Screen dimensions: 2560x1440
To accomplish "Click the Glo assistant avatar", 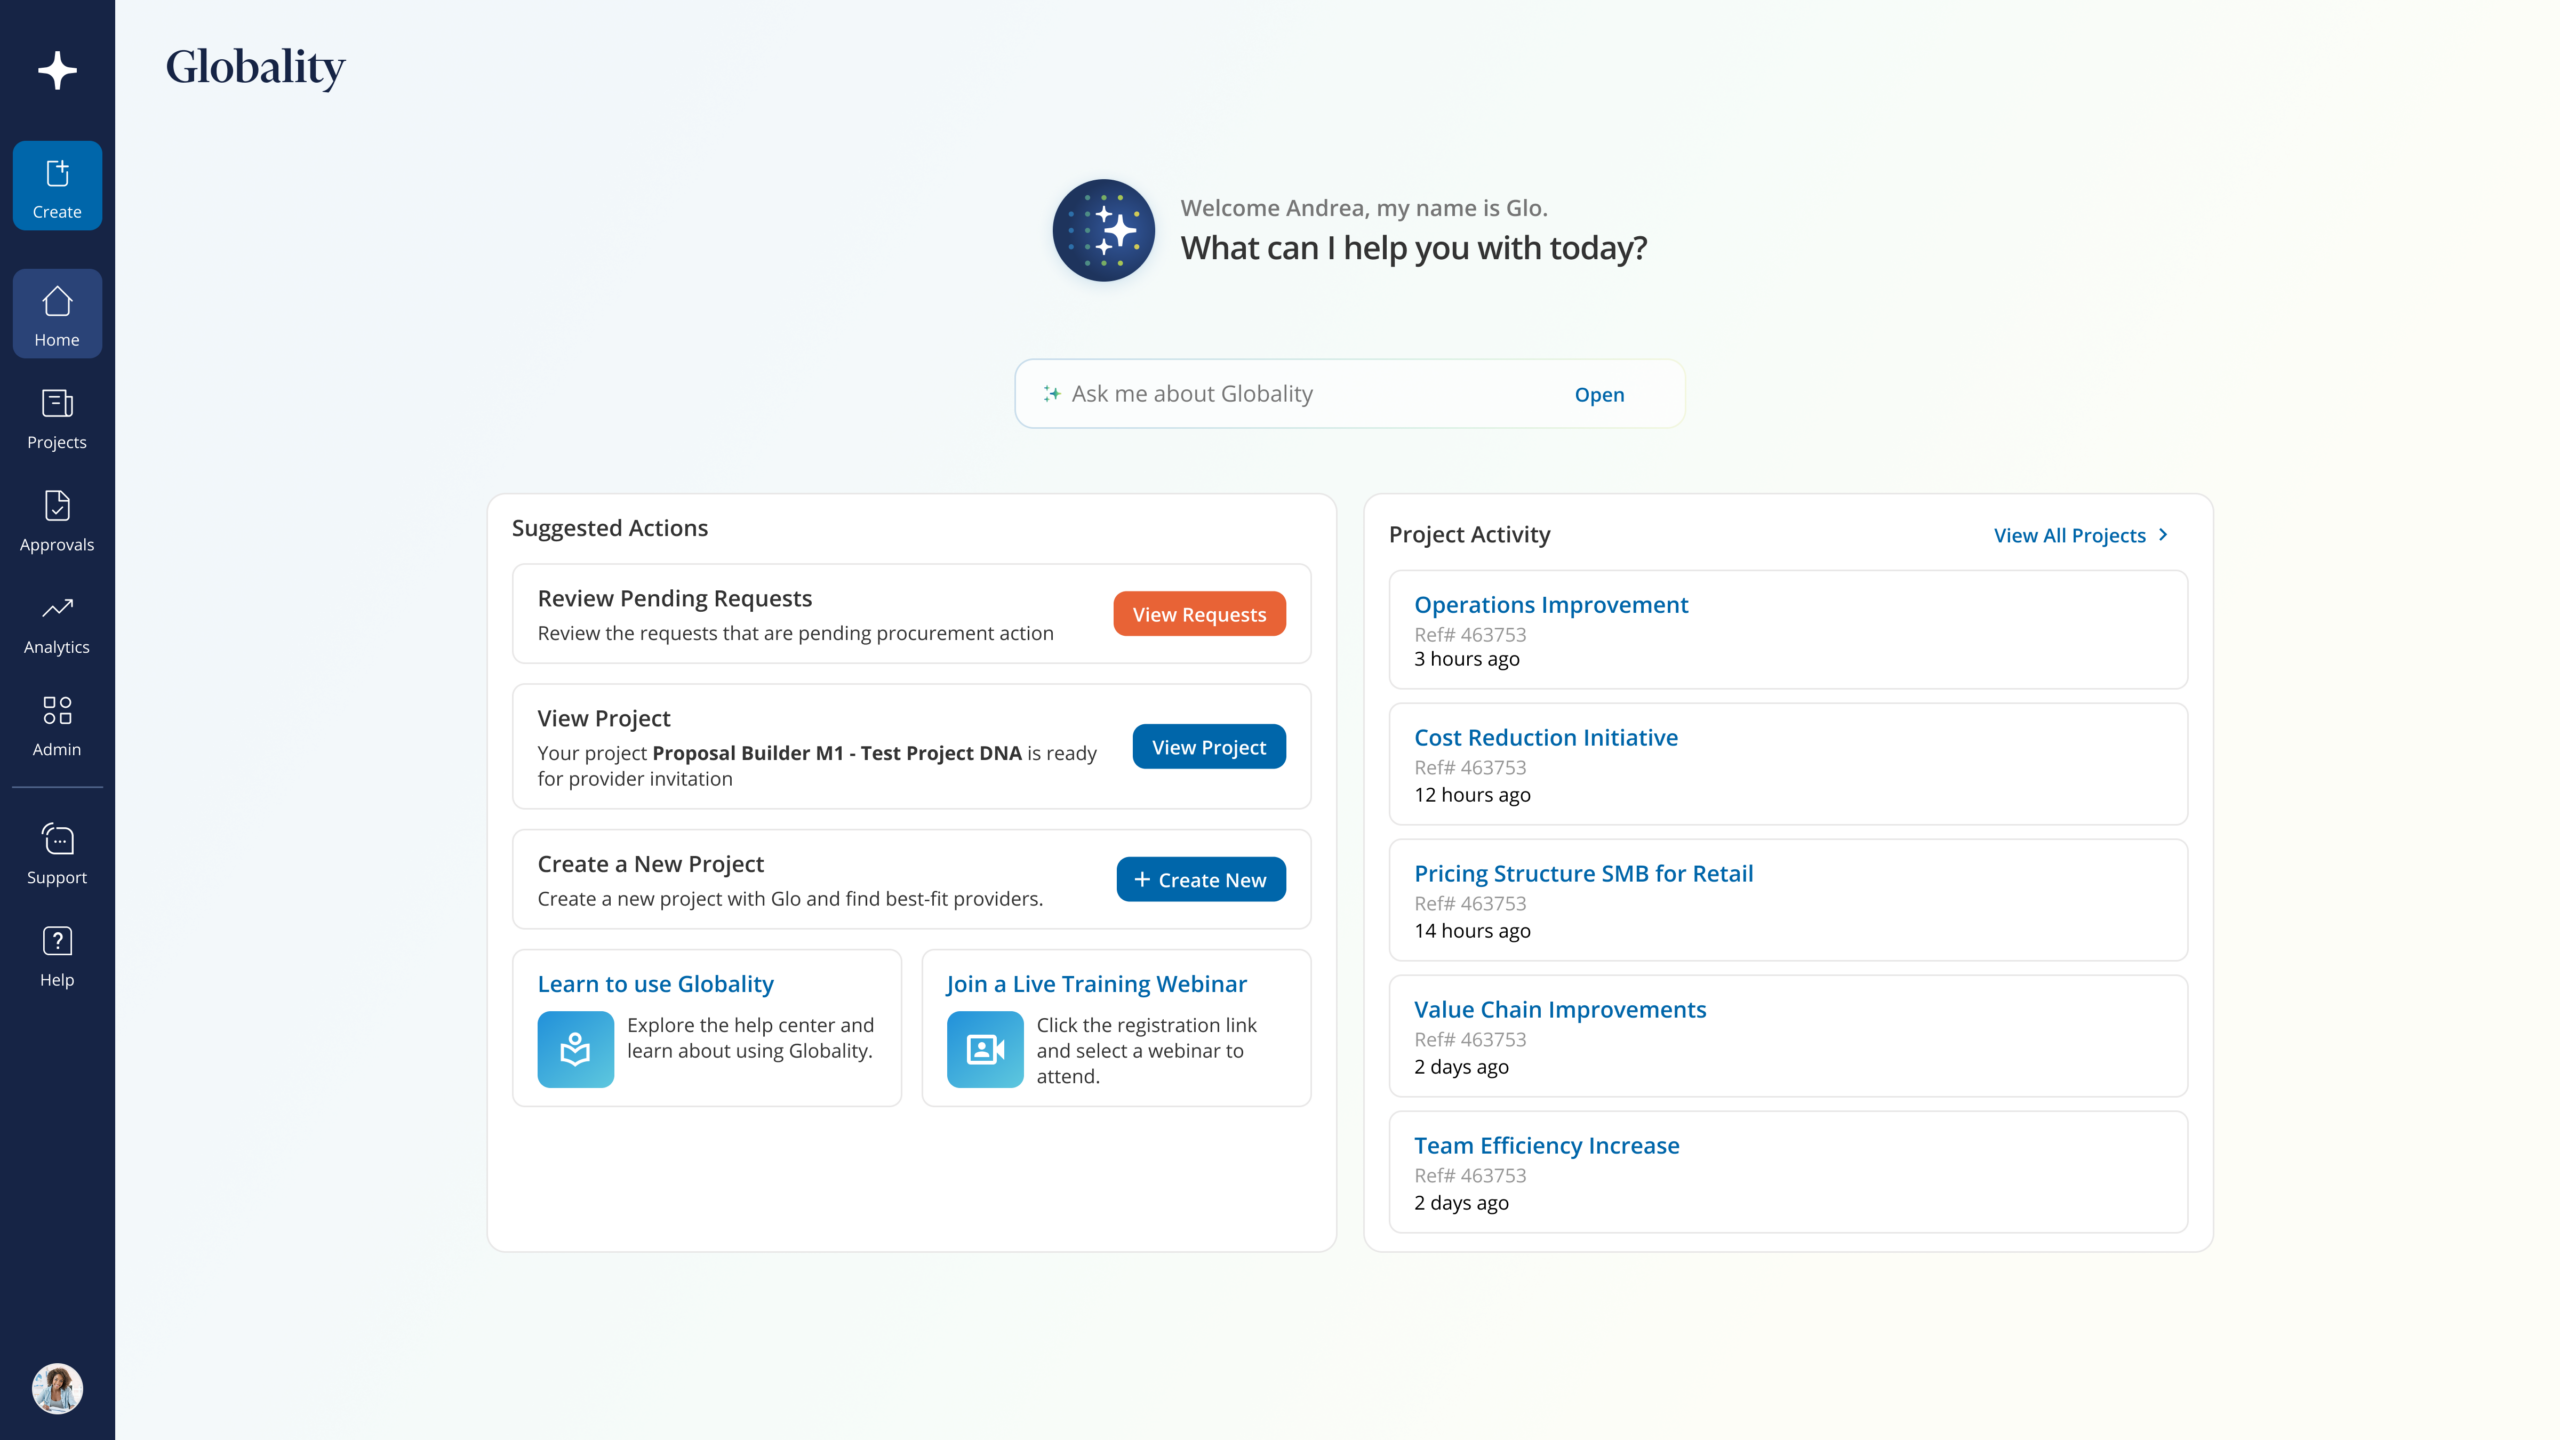I will 1104,231.
